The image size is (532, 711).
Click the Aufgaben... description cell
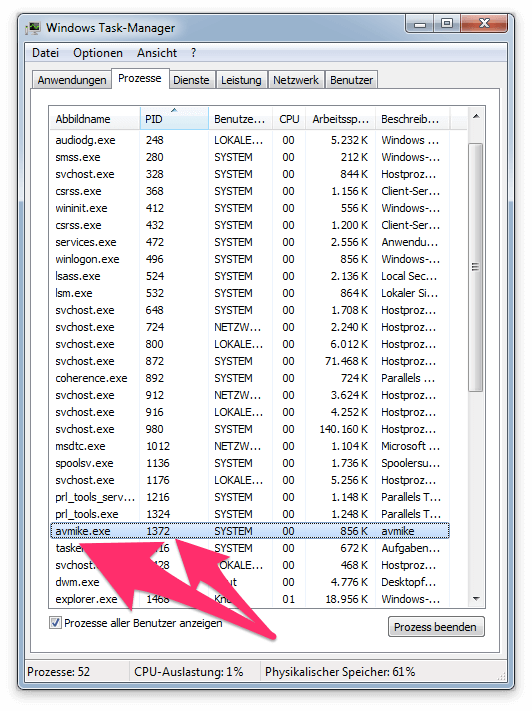tap(410, 548)
